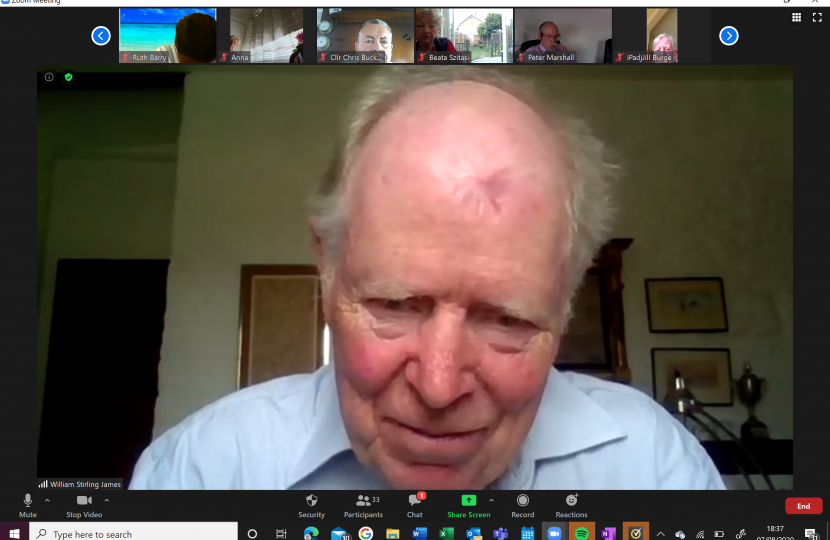Switch view using the grid view icon
The width and height of the screenshot is (830, 540).
tap(796, 17)
